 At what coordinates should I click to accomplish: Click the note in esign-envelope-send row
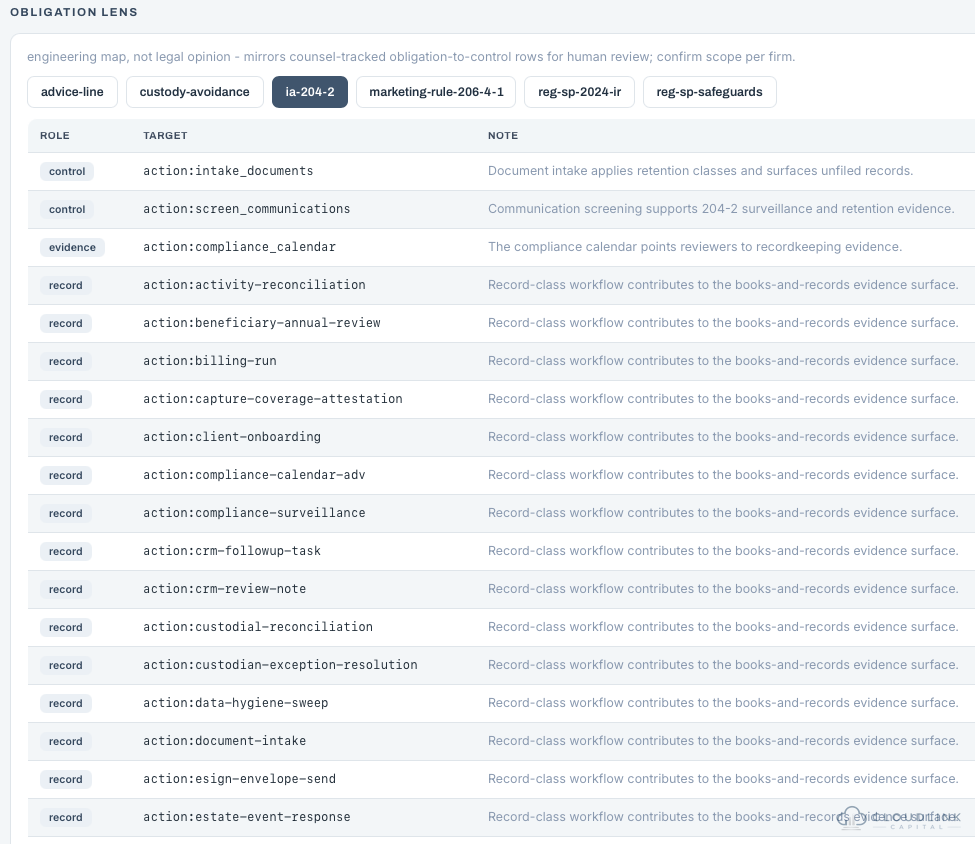click(723, 779)
